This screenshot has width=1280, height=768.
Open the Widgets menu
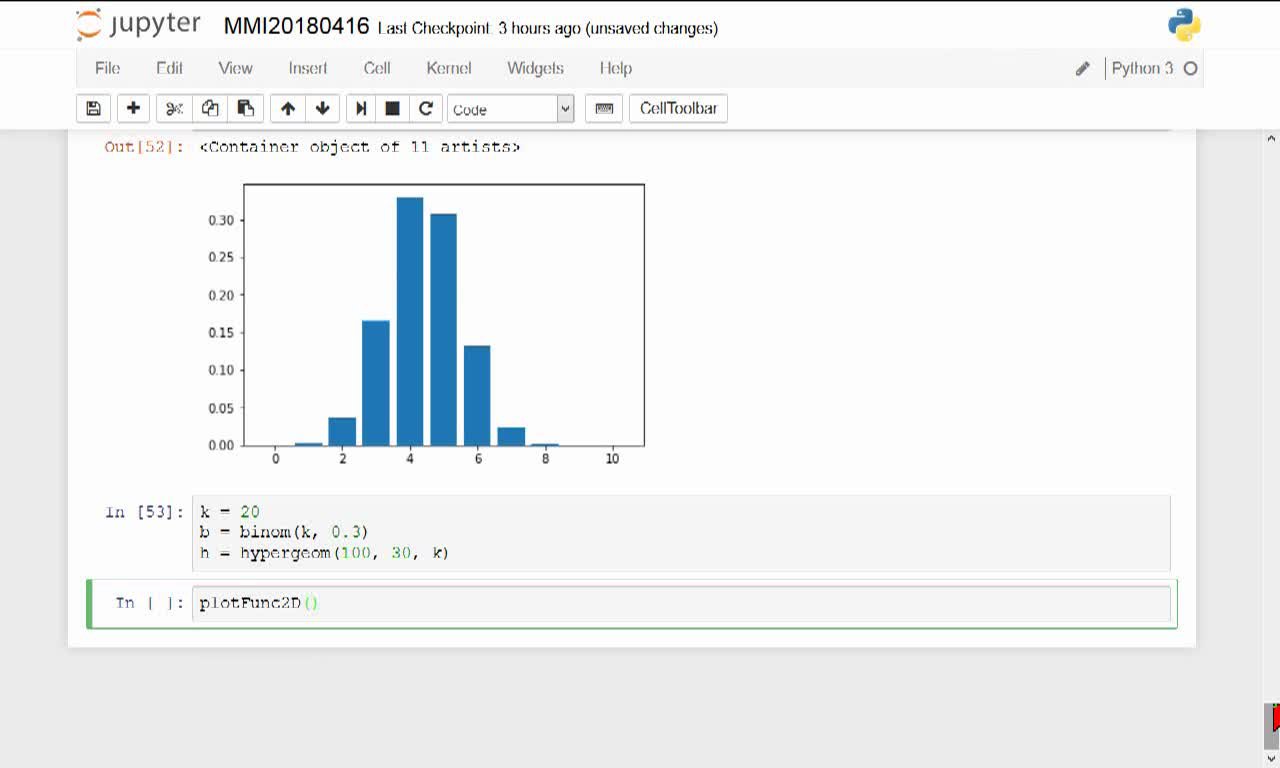[x=535, y=68]
